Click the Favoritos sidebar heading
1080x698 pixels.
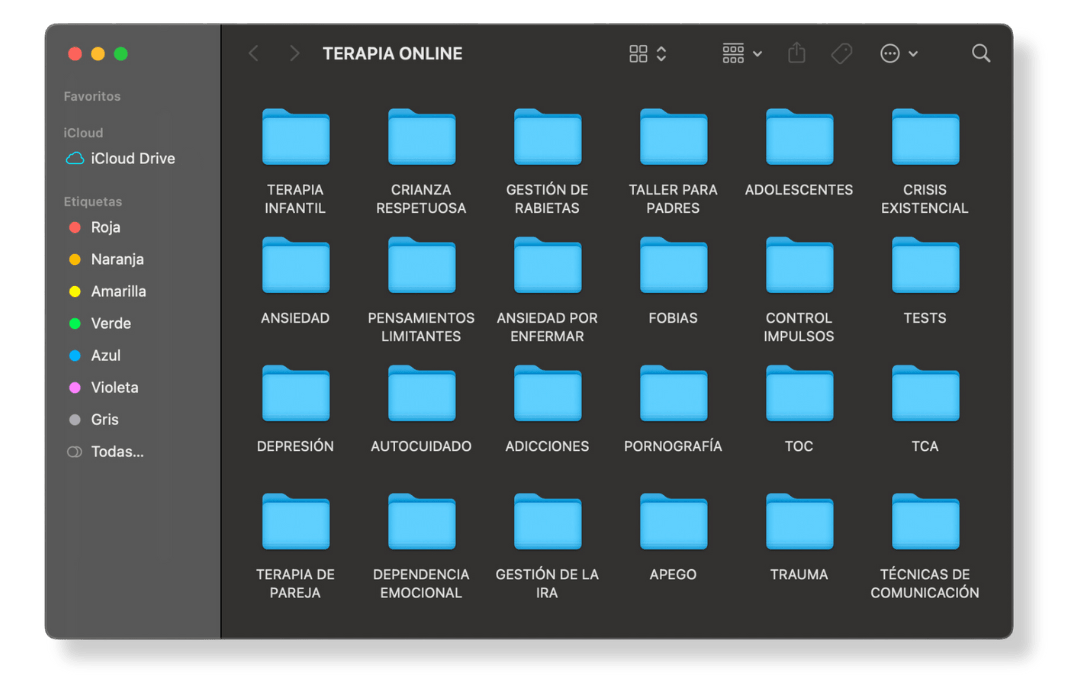pyautogui.click(x=92, y=96)
